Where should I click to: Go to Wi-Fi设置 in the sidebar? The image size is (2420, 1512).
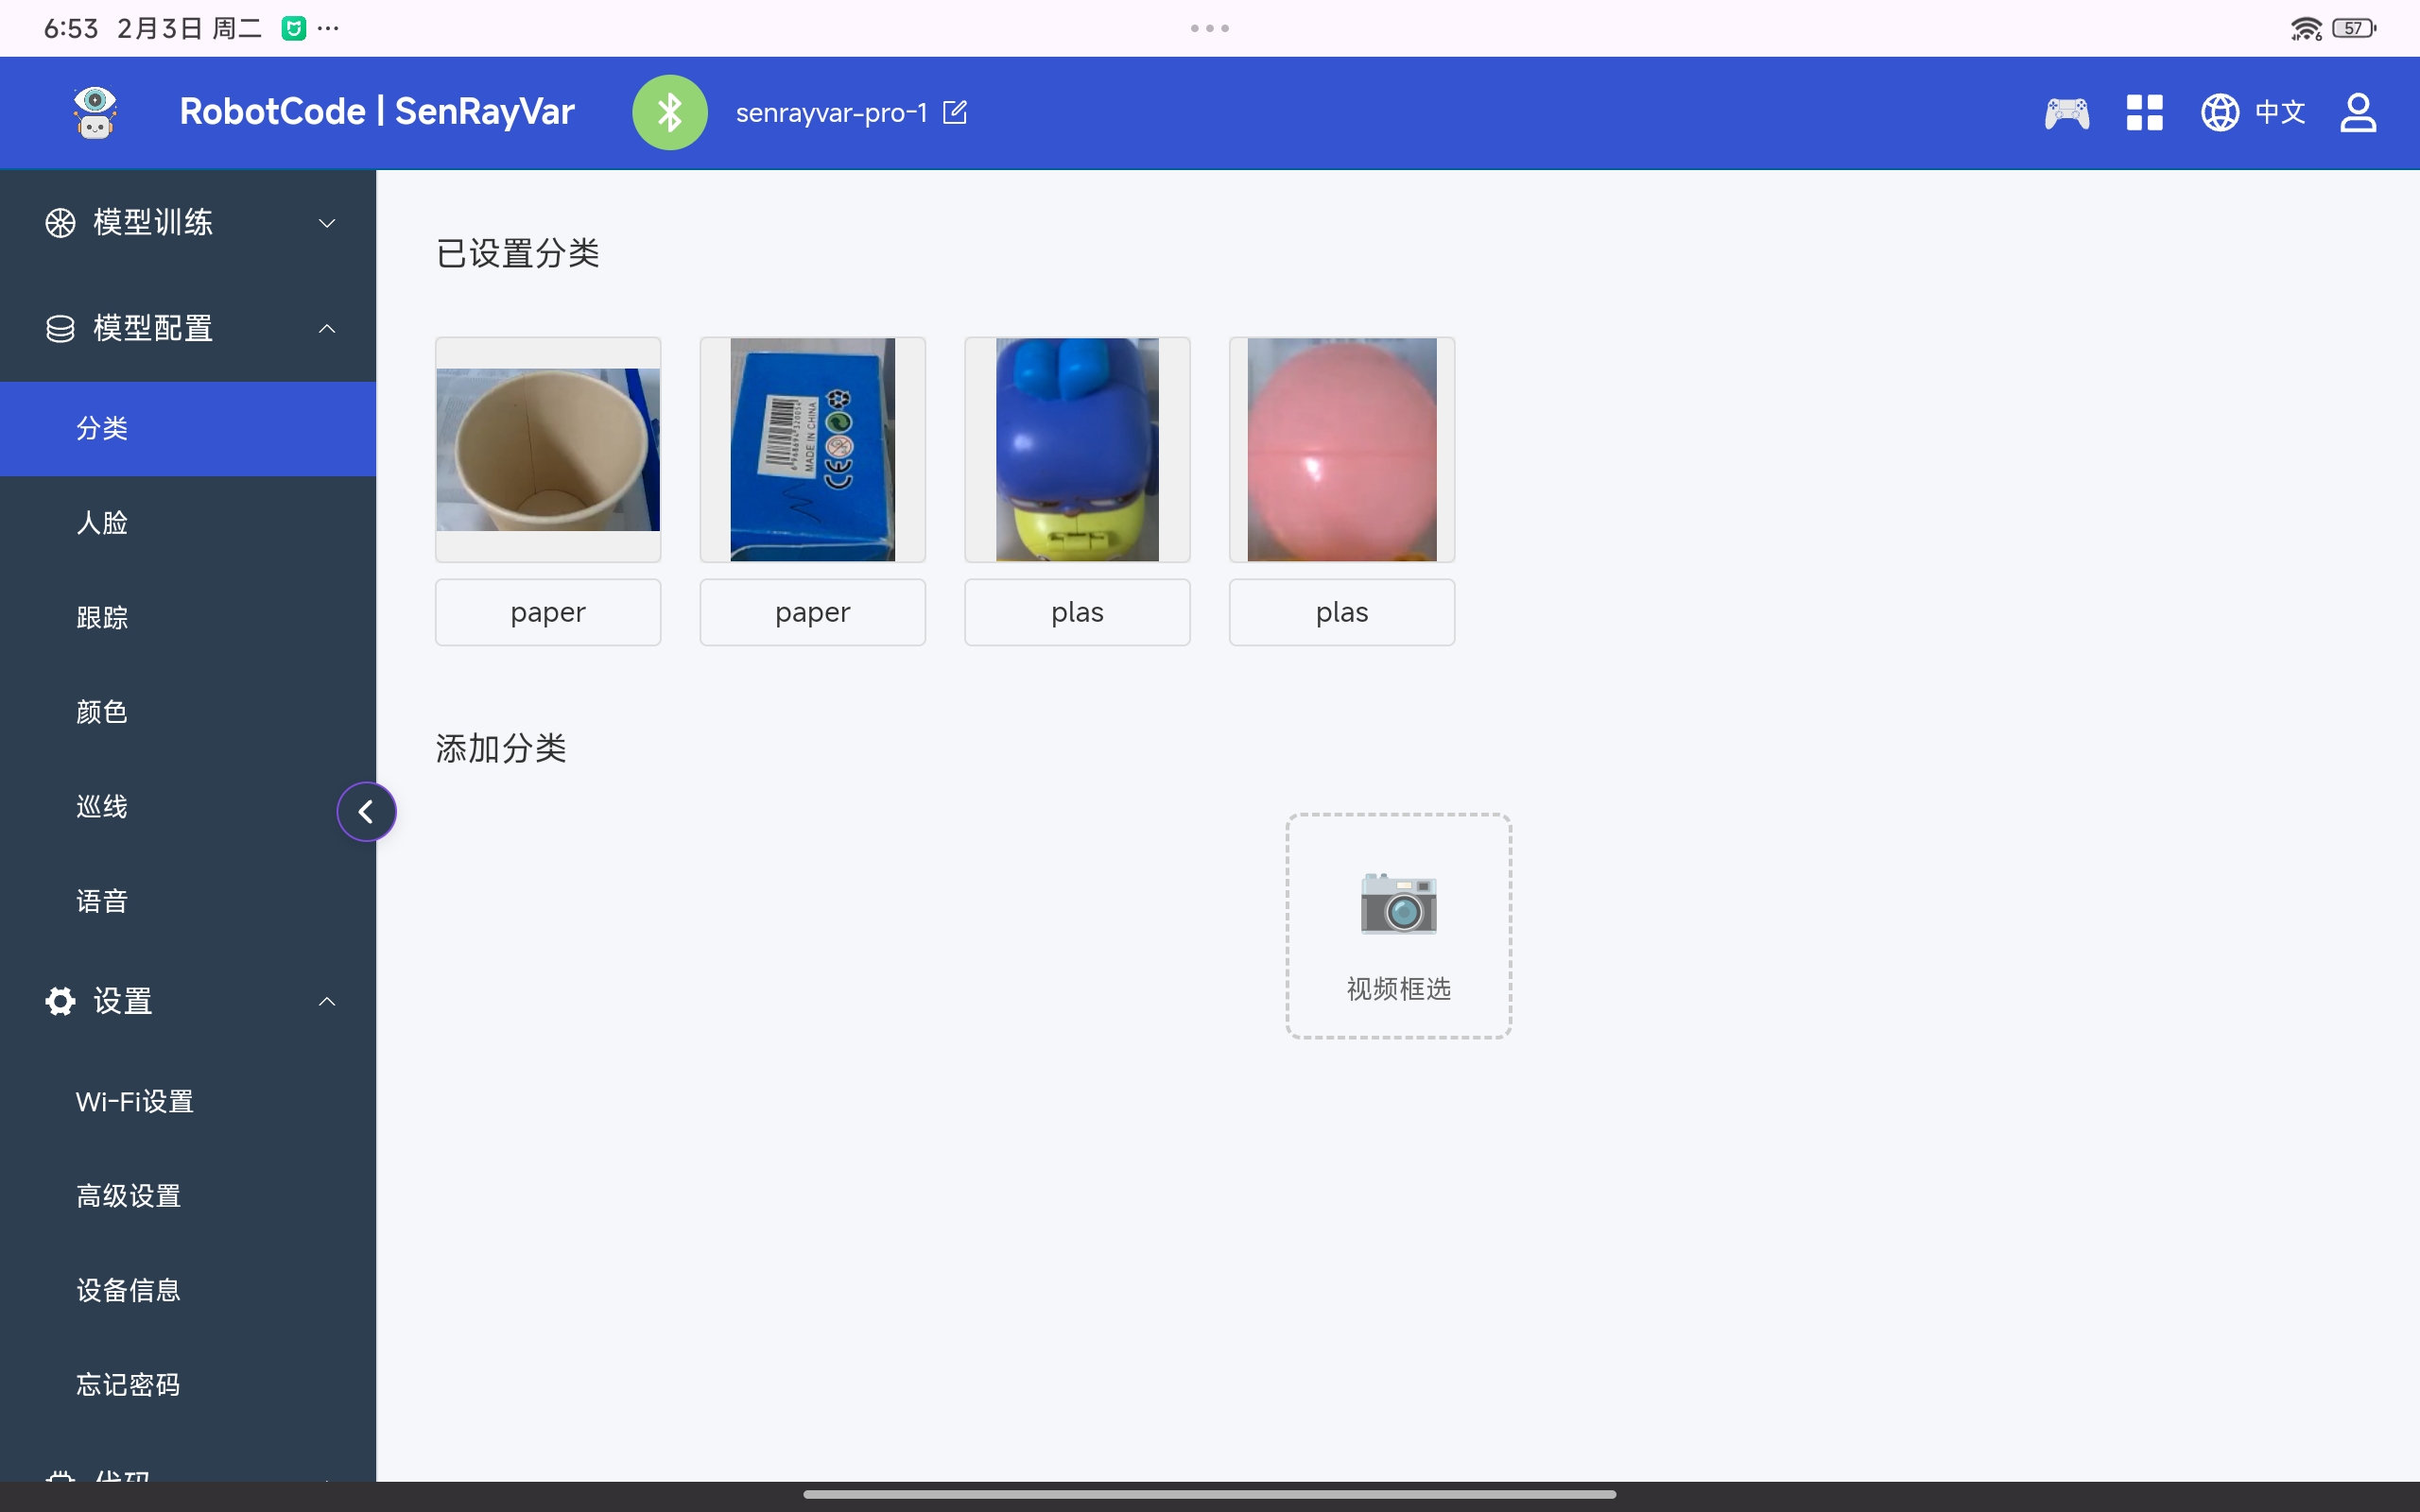(x=135, y=1101)
